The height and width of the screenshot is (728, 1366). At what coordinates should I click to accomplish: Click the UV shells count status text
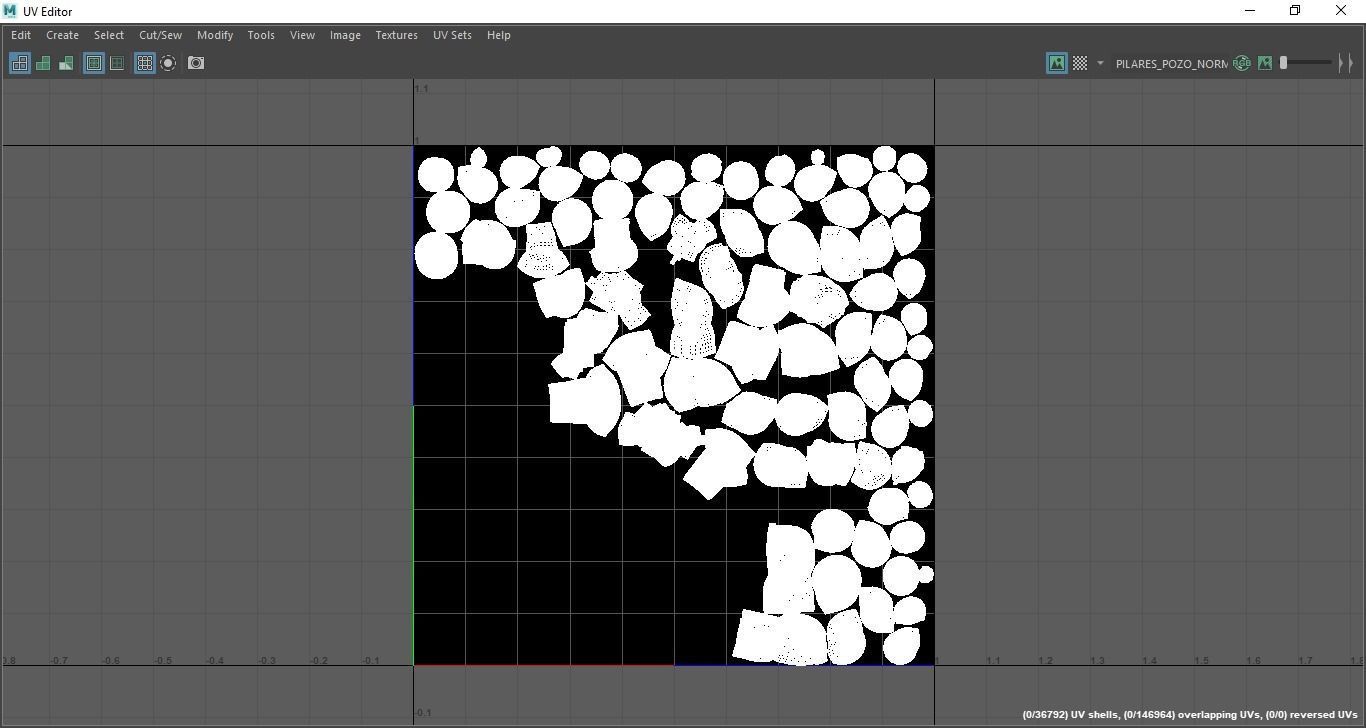pyautogui.click(x=1070, y=715)
